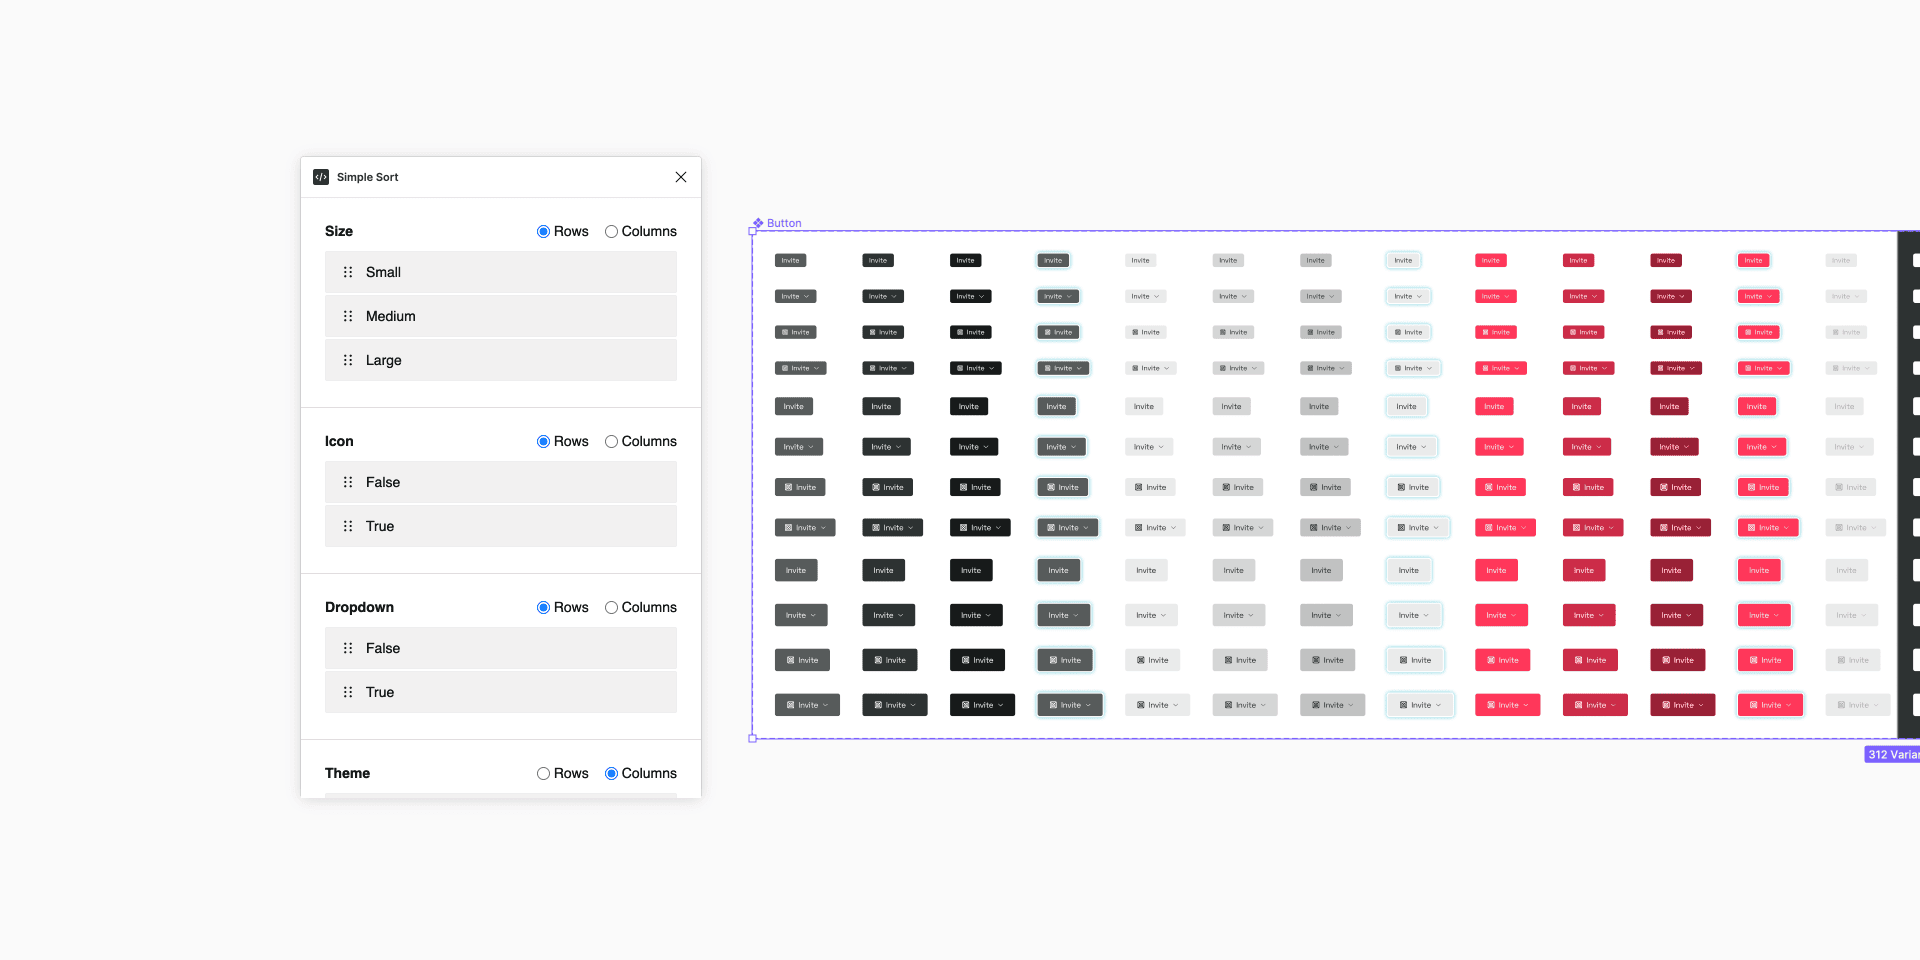Click the top-left dark gray Invite variant
The image size is (1920, 960).
(x=790, y=260)
